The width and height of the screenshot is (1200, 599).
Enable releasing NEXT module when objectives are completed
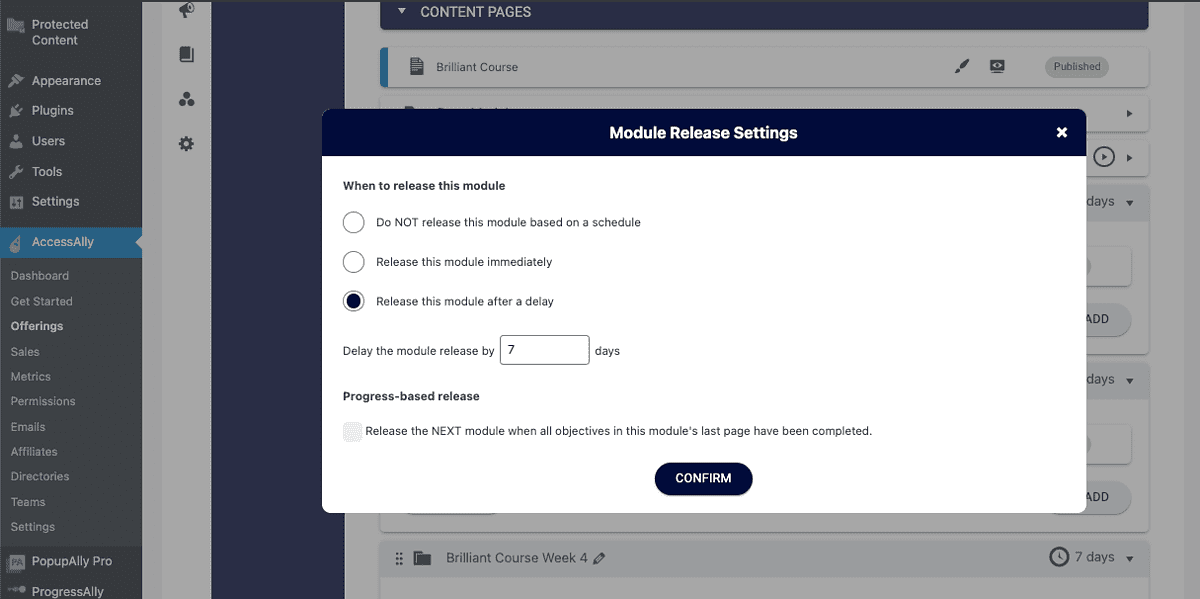[x=352, y=431]
